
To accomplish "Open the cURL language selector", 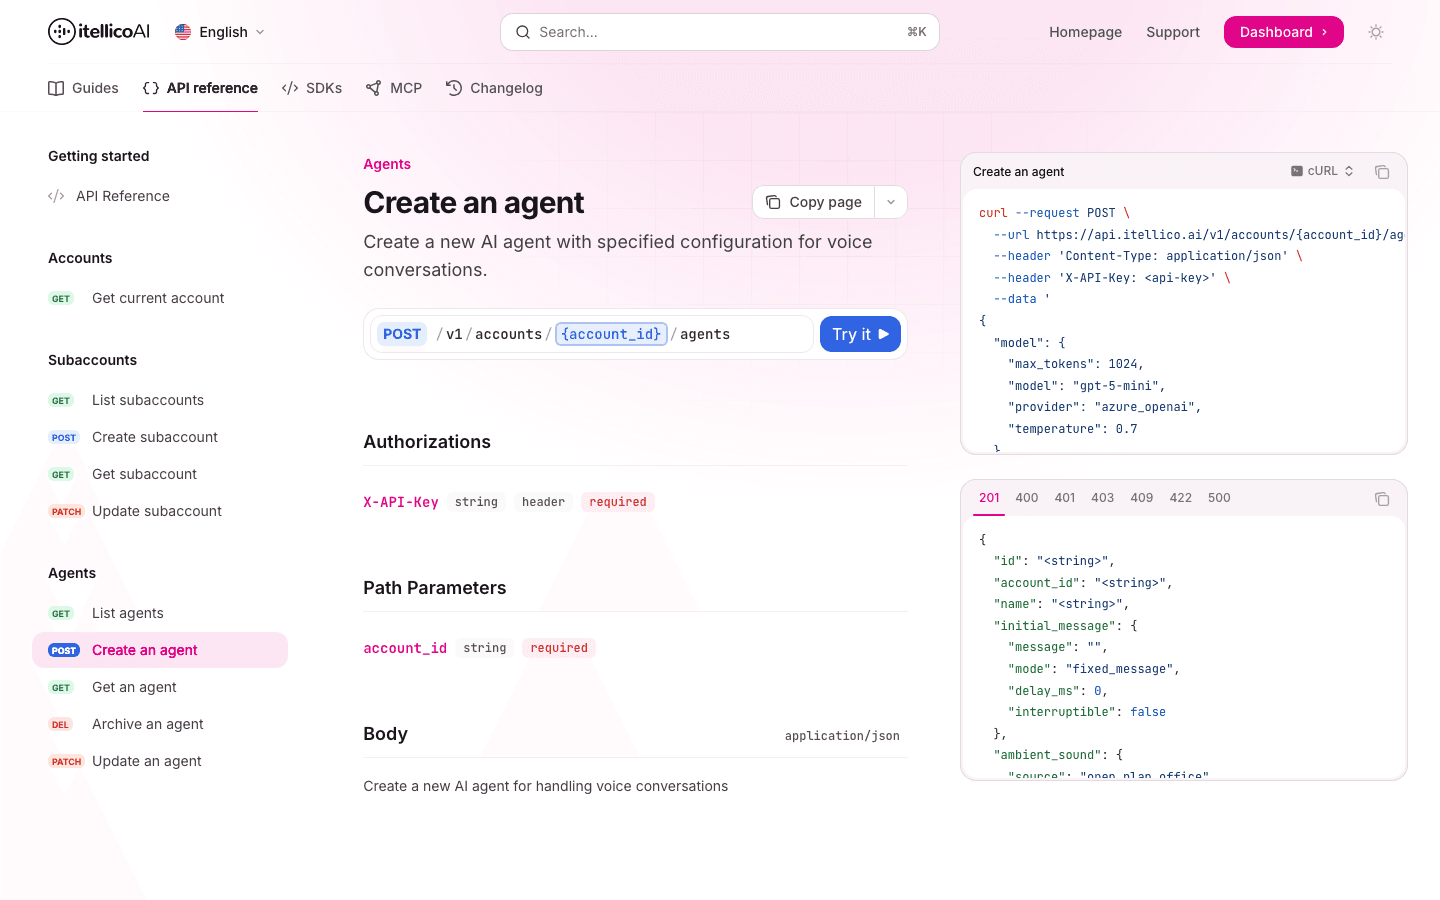I will point(1322,171).
